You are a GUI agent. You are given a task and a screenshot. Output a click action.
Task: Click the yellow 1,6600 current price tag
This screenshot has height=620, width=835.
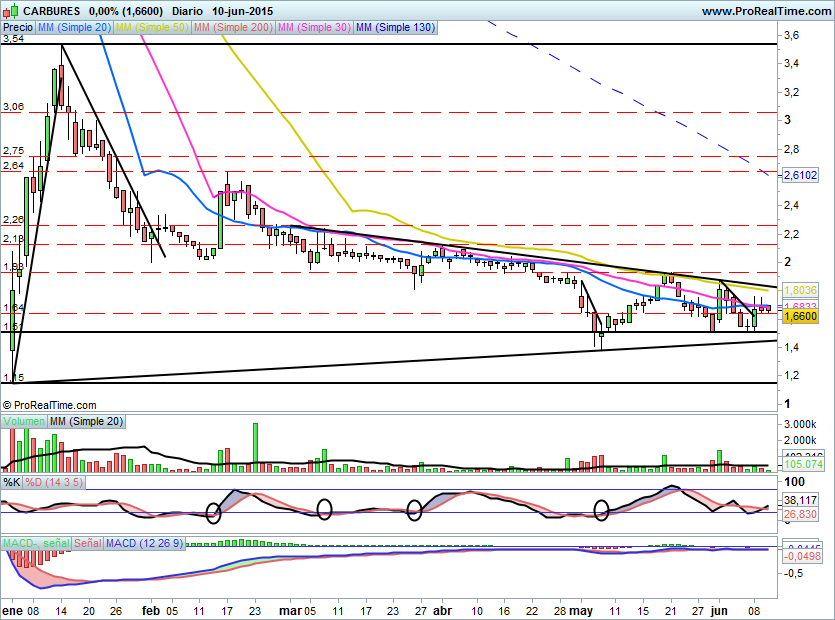click(800, 316)
